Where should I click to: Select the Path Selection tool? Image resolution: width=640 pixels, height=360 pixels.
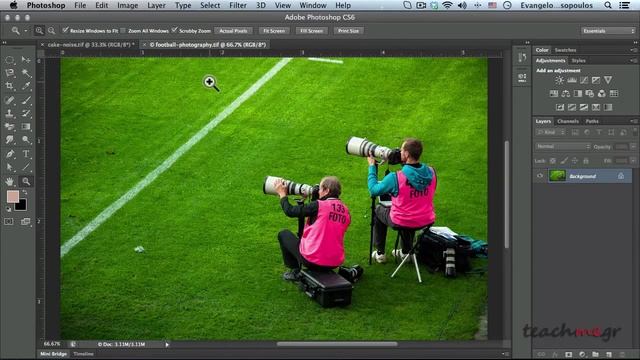(x=10, y=167)
